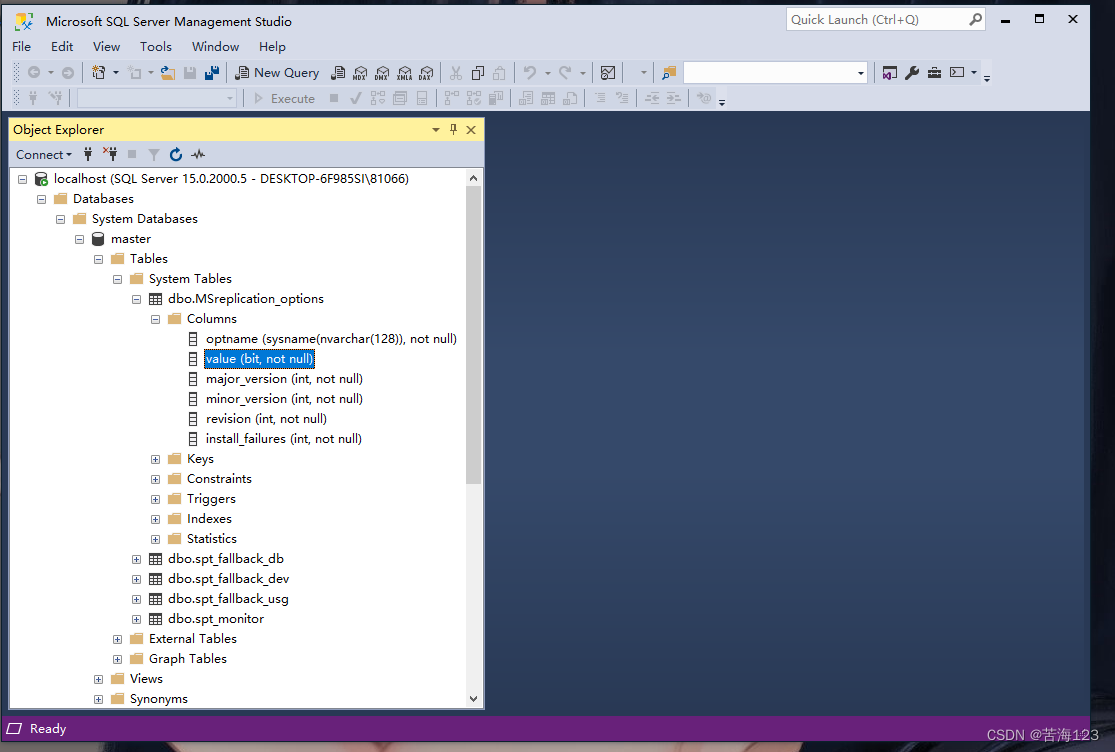Pin the Object Explorer panel
Image resolution: width=1115 pixels, height=752 pixels.
point(453,129)
